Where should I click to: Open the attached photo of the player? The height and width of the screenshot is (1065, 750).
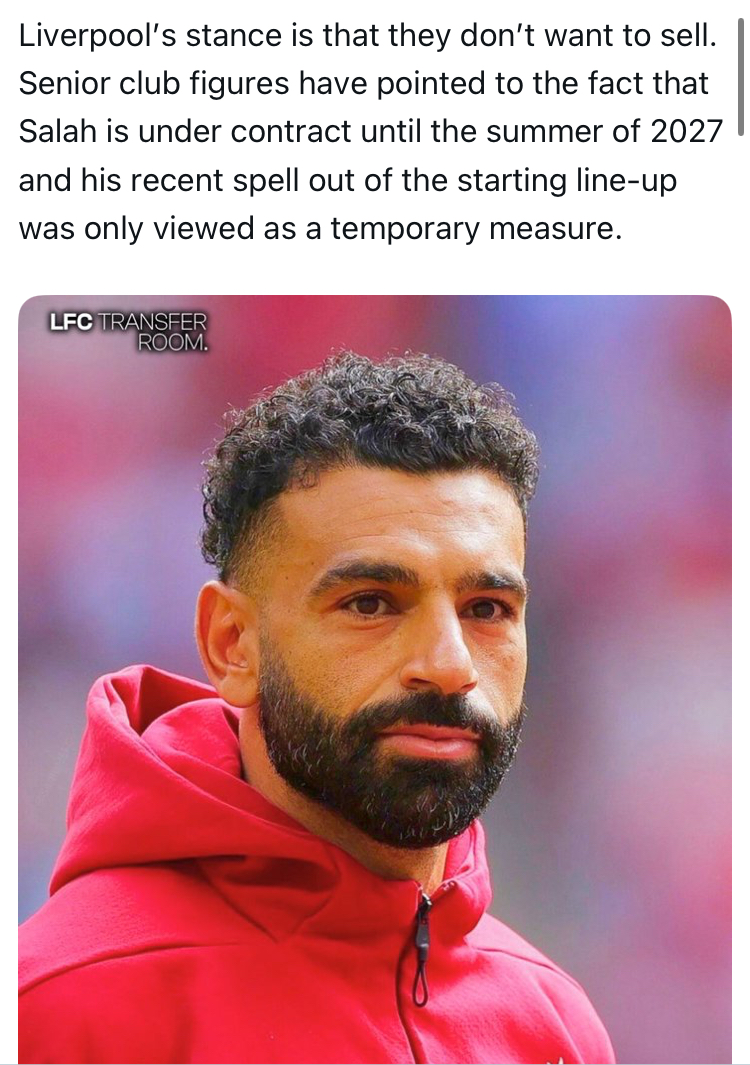pos(375,679)
